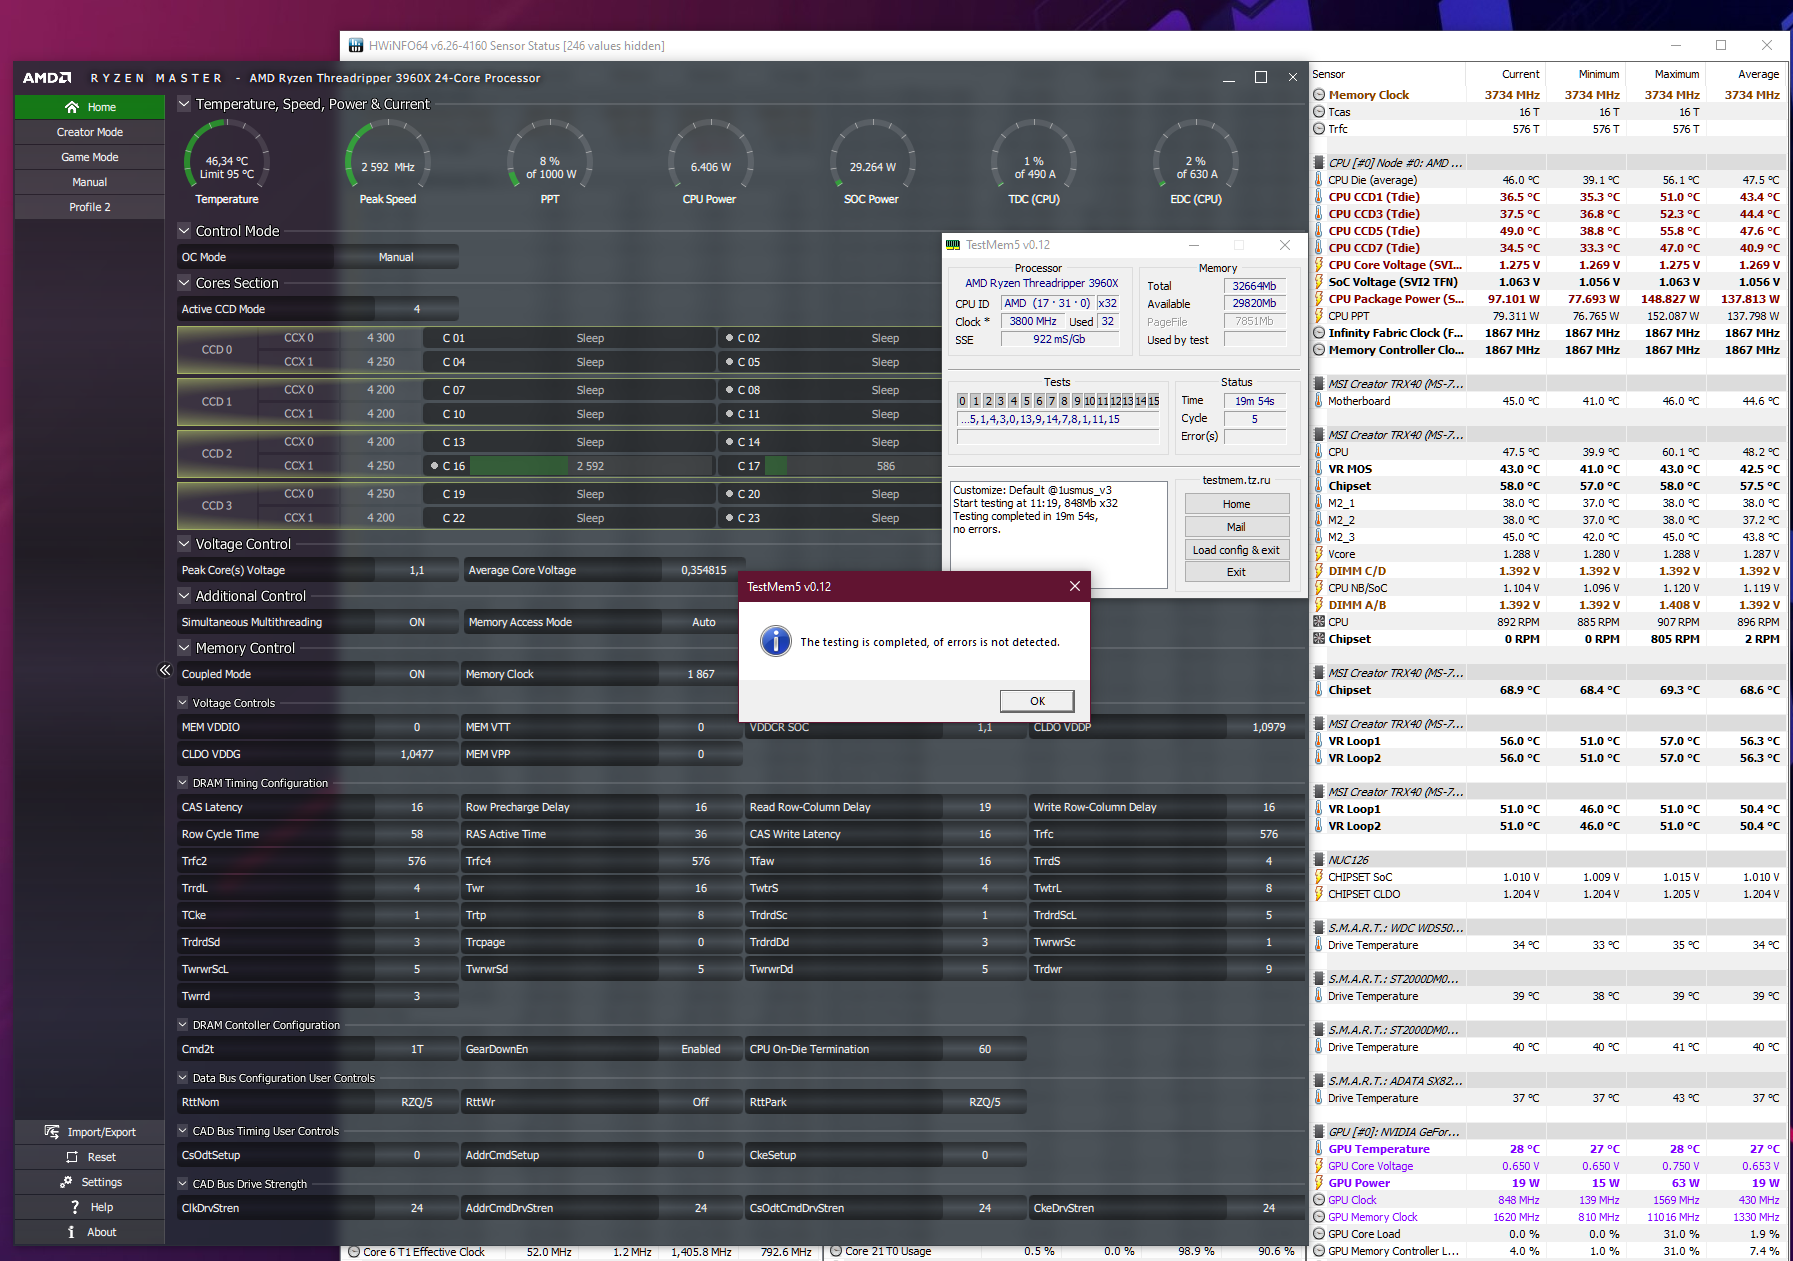This screenshot has height=1261, width=1793.
Task: Toggle the dot marker on core C 08
Action: 730,390
